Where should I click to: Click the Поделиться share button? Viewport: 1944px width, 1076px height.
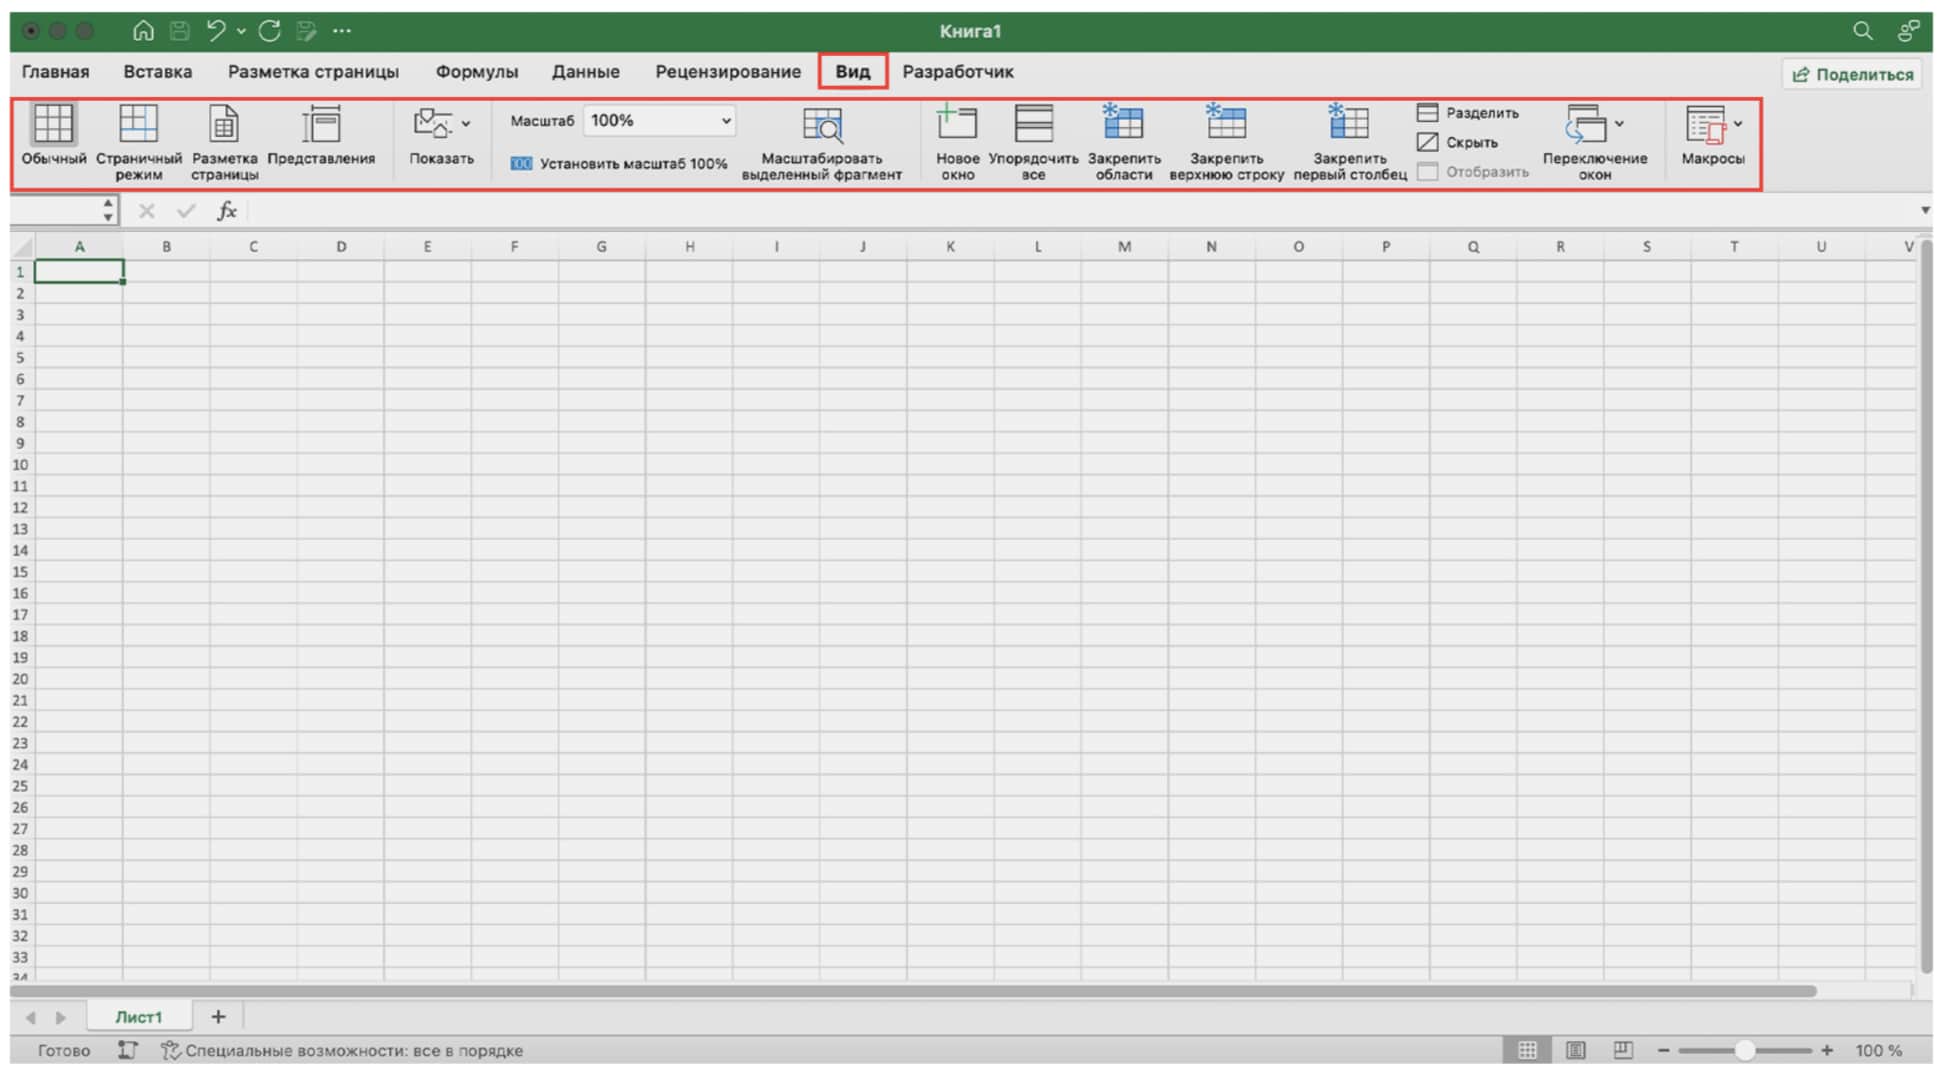(x=1852, y=74)
